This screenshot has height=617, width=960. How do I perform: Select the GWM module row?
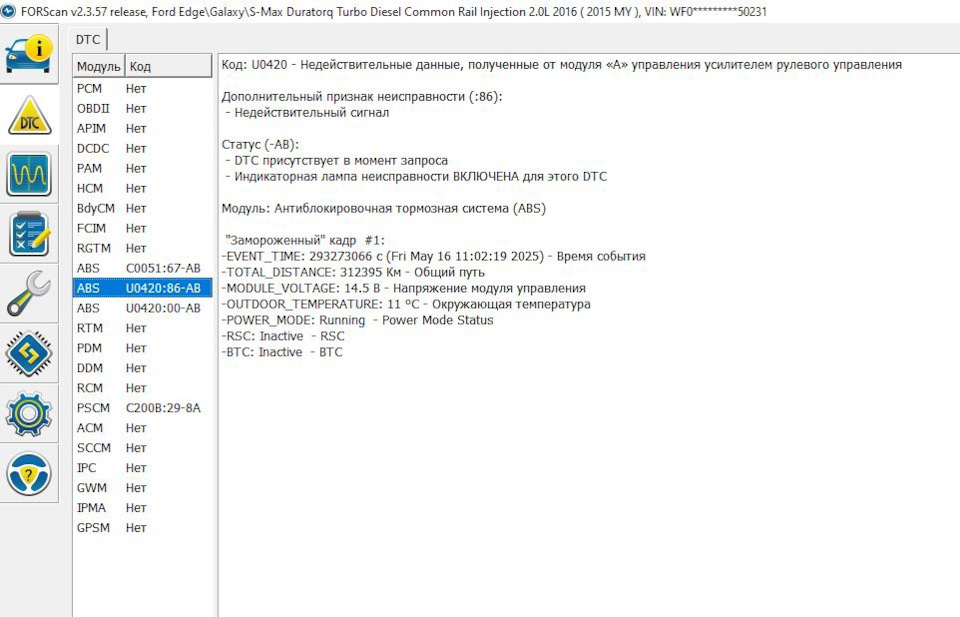coord(143,488)
